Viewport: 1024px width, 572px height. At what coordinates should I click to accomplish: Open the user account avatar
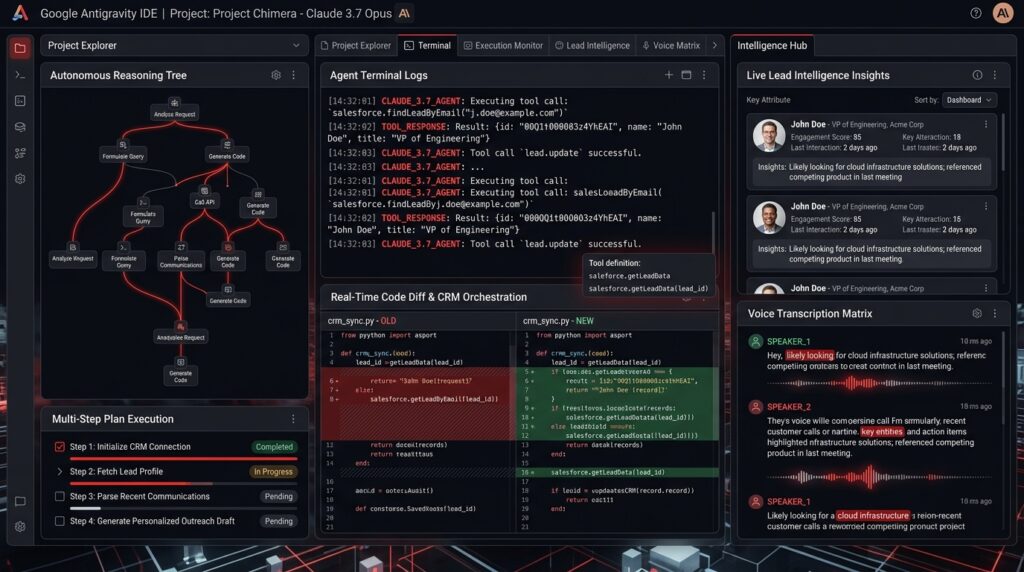click(x=1002, y=13)
